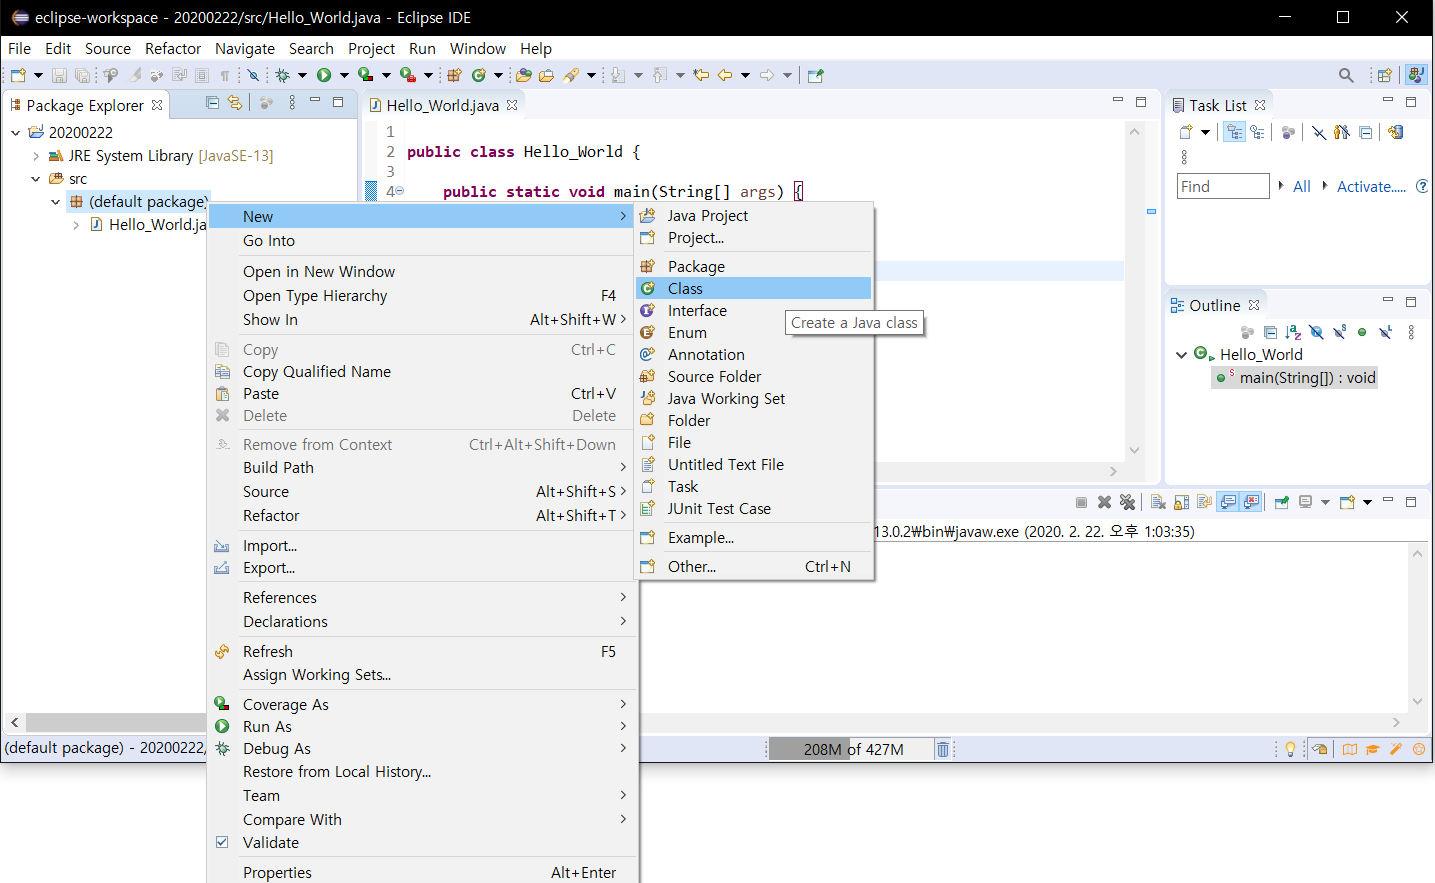Click Remove All Terminated Launches in Console
The image size is (1435, 883).
1128,502
